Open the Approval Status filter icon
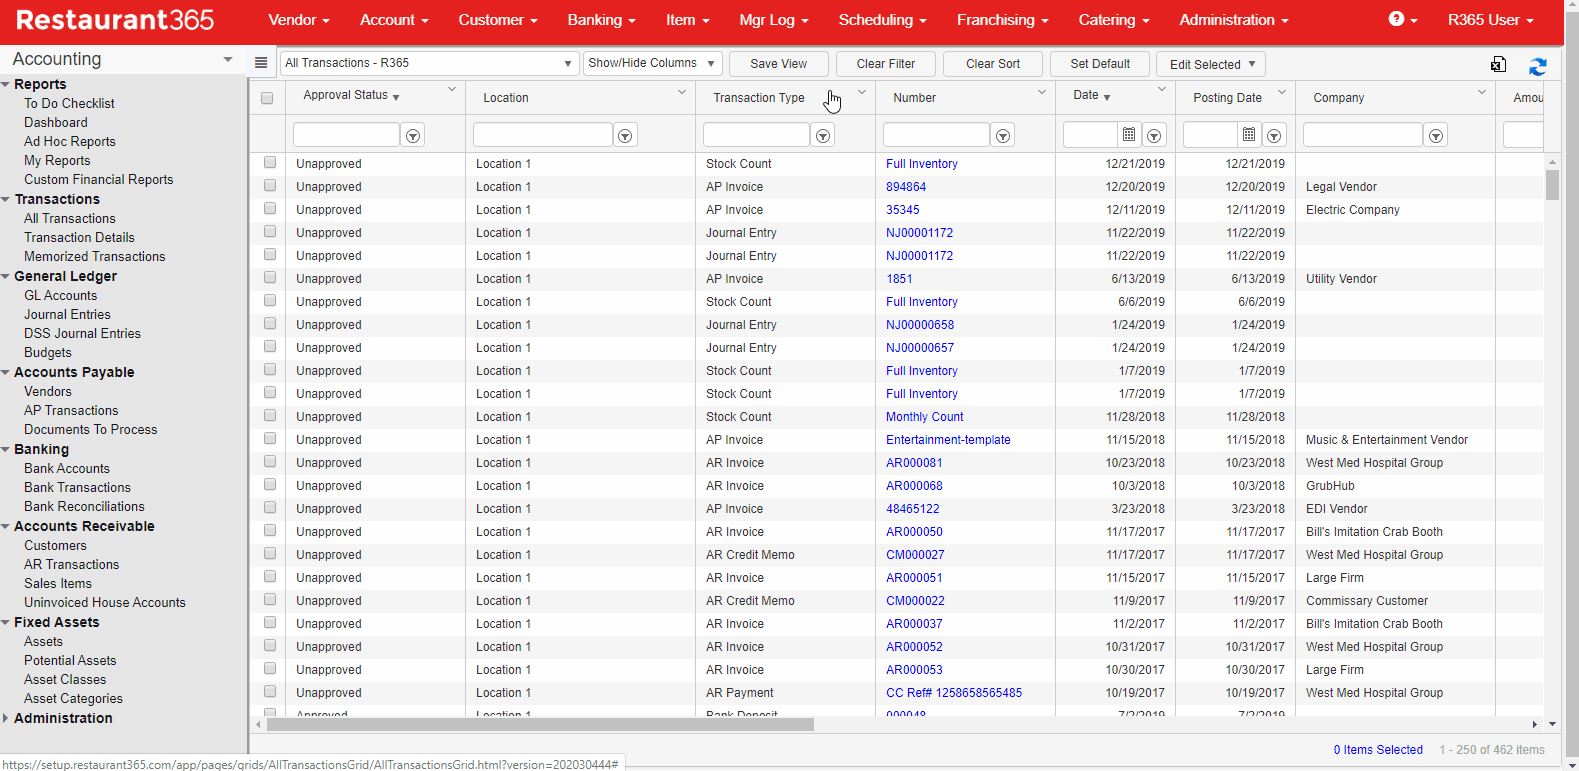The width and height of the screenshot is (1579, 771). (413, 136)
